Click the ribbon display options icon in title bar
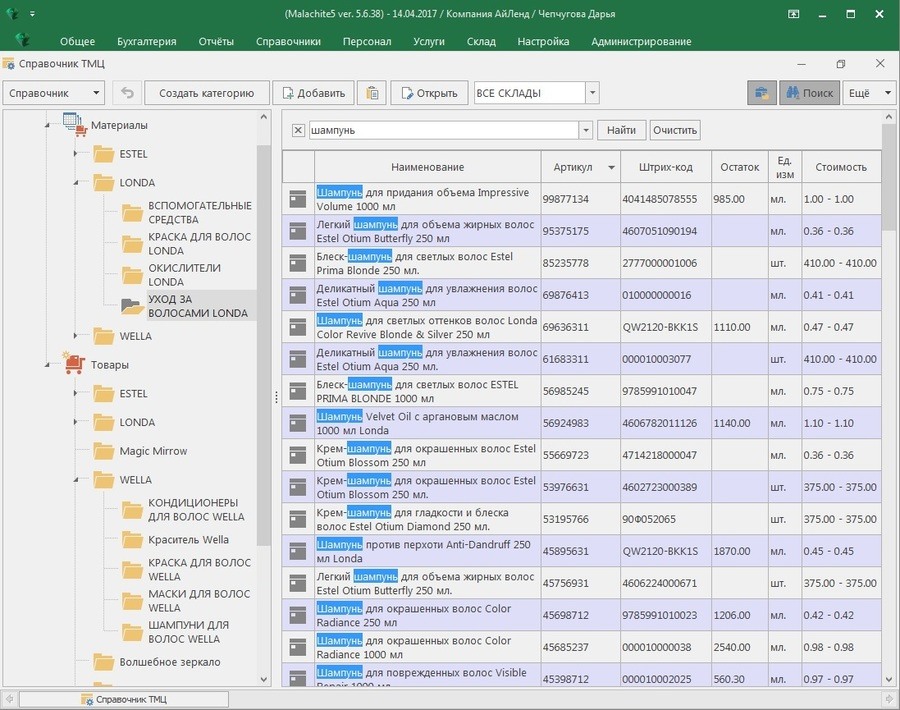 click(x=793, y=14)
